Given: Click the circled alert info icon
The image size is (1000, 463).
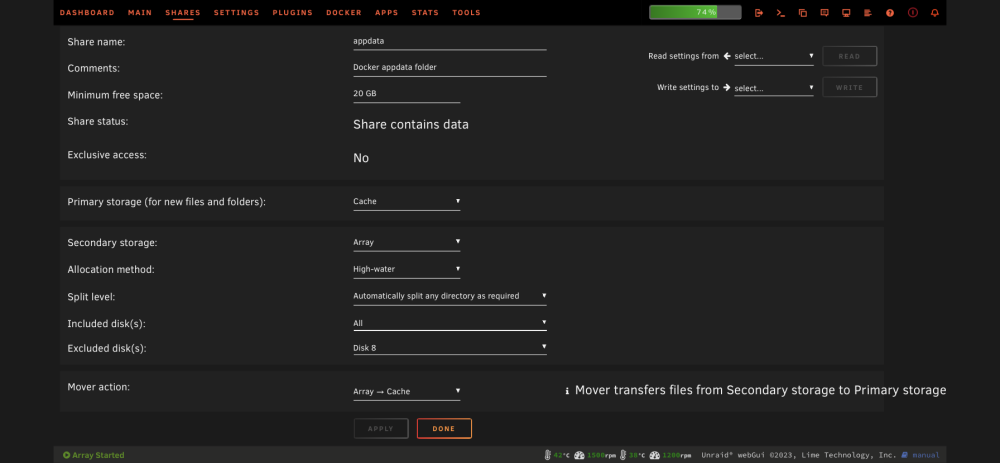Looking at the screenshot, I should click(913, 13).
